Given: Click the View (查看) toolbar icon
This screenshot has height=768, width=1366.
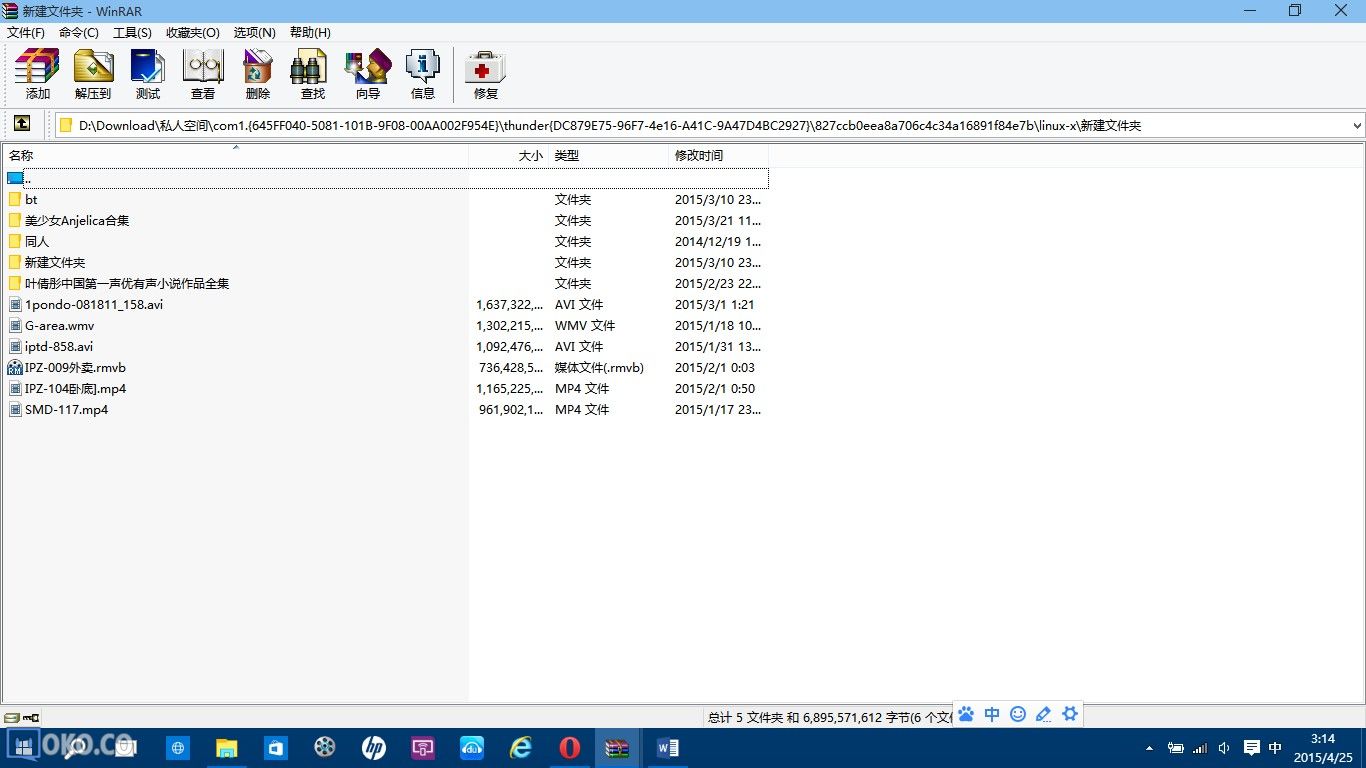Looking at the screenshot, I should point(203,74).
